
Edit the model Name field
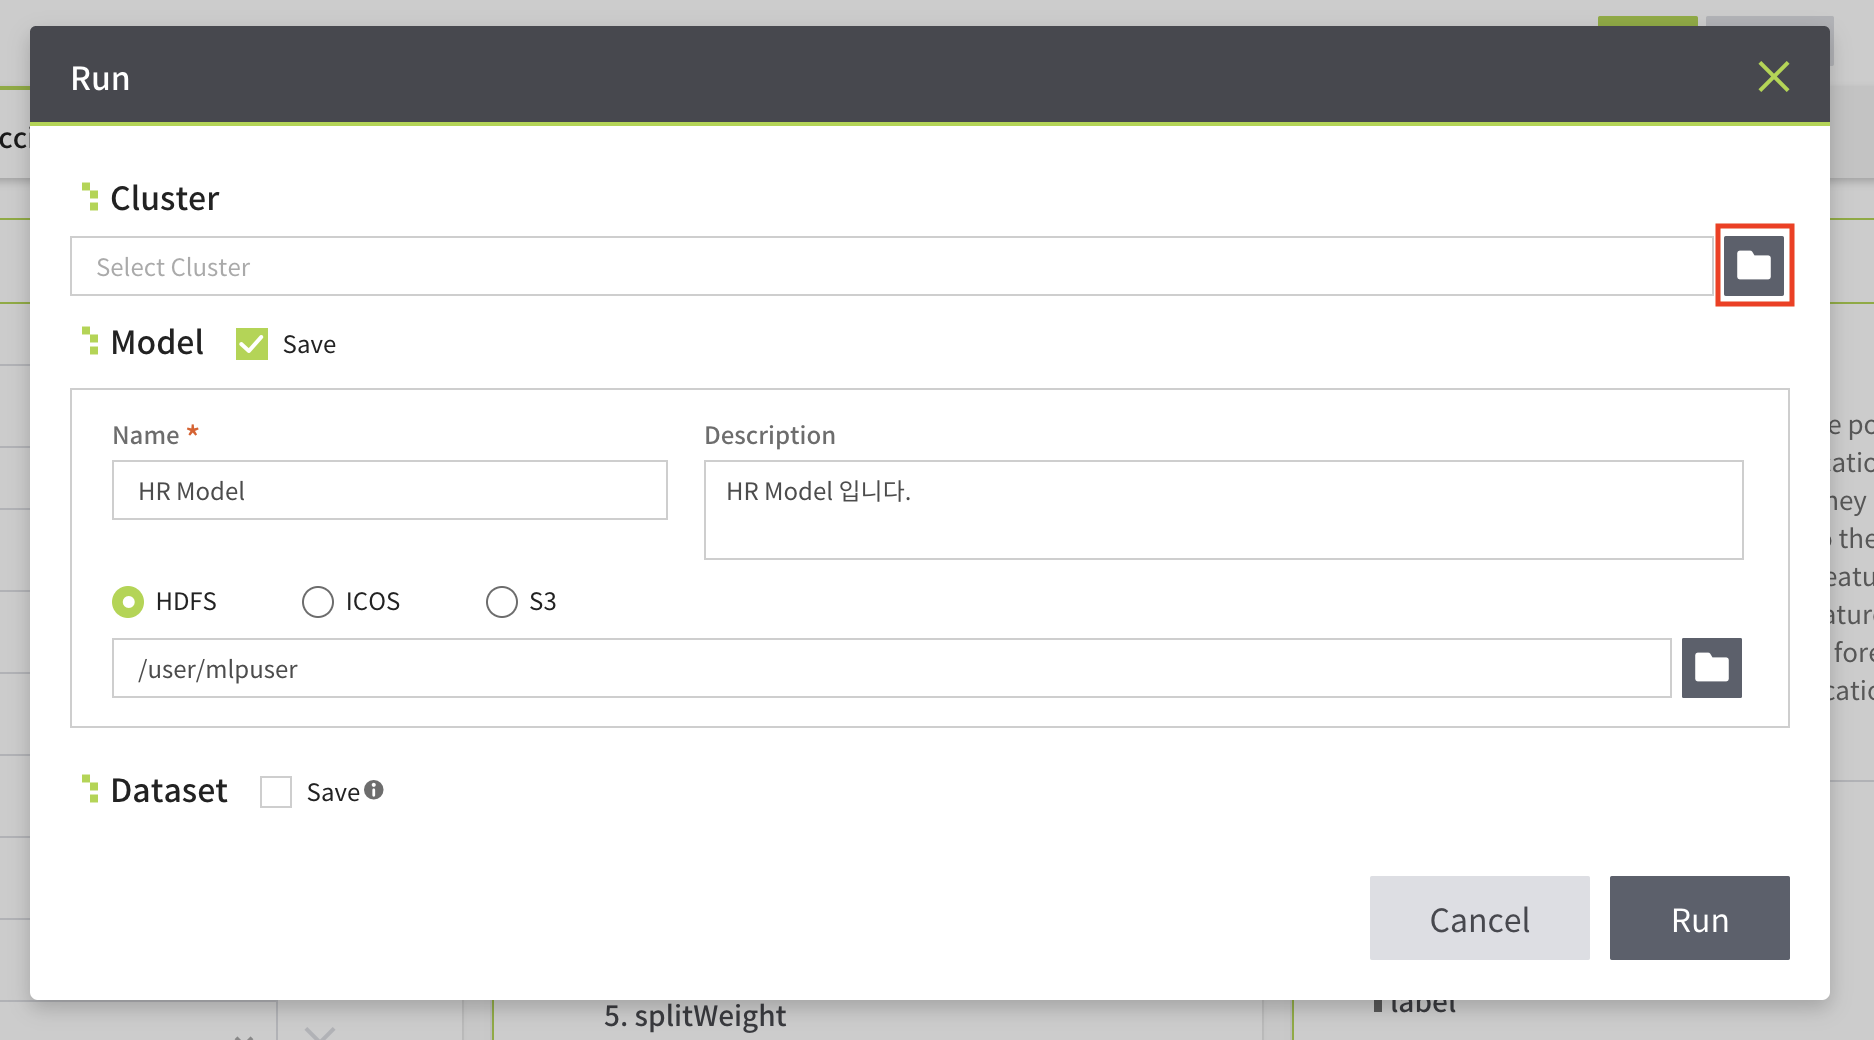pos(390,490)
